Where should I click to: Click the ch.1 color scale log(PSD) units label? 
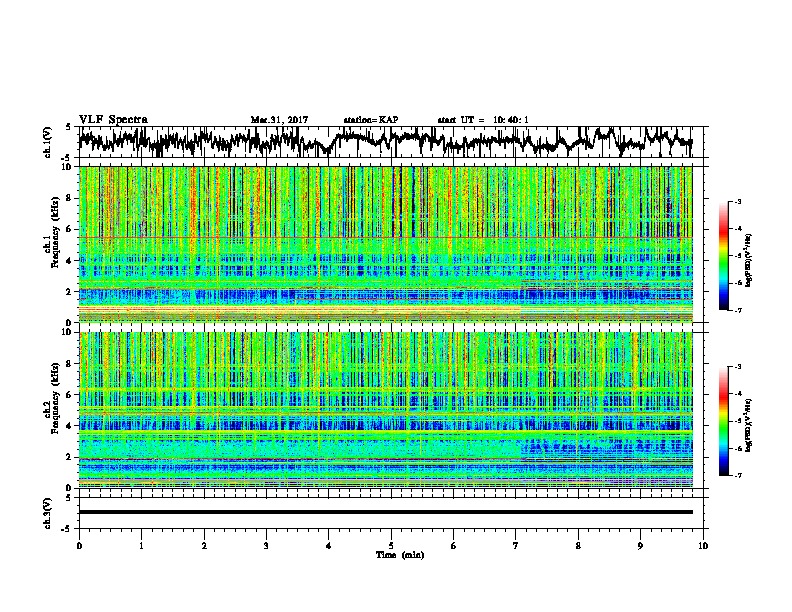748,260
